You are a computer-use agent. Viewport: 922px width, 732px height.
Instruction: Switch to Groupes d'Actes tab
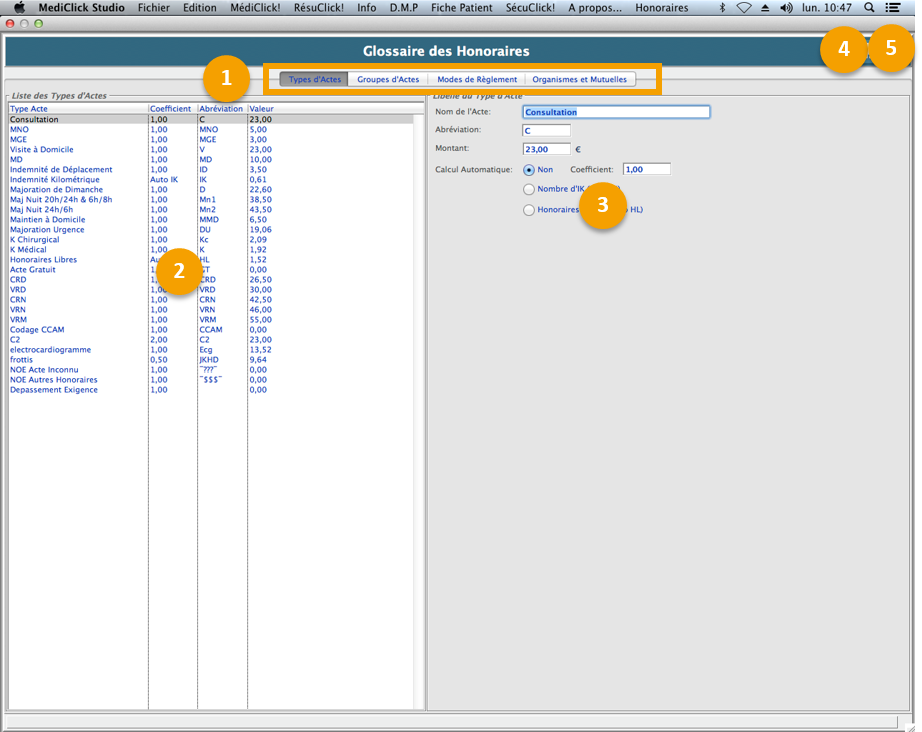pos(388,79)
